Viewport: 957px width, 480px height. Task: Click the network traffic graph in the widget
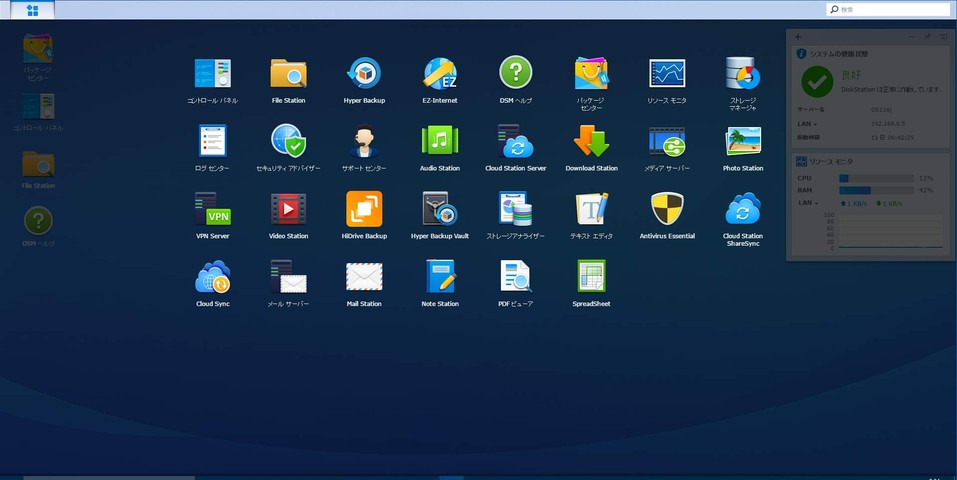890,231
